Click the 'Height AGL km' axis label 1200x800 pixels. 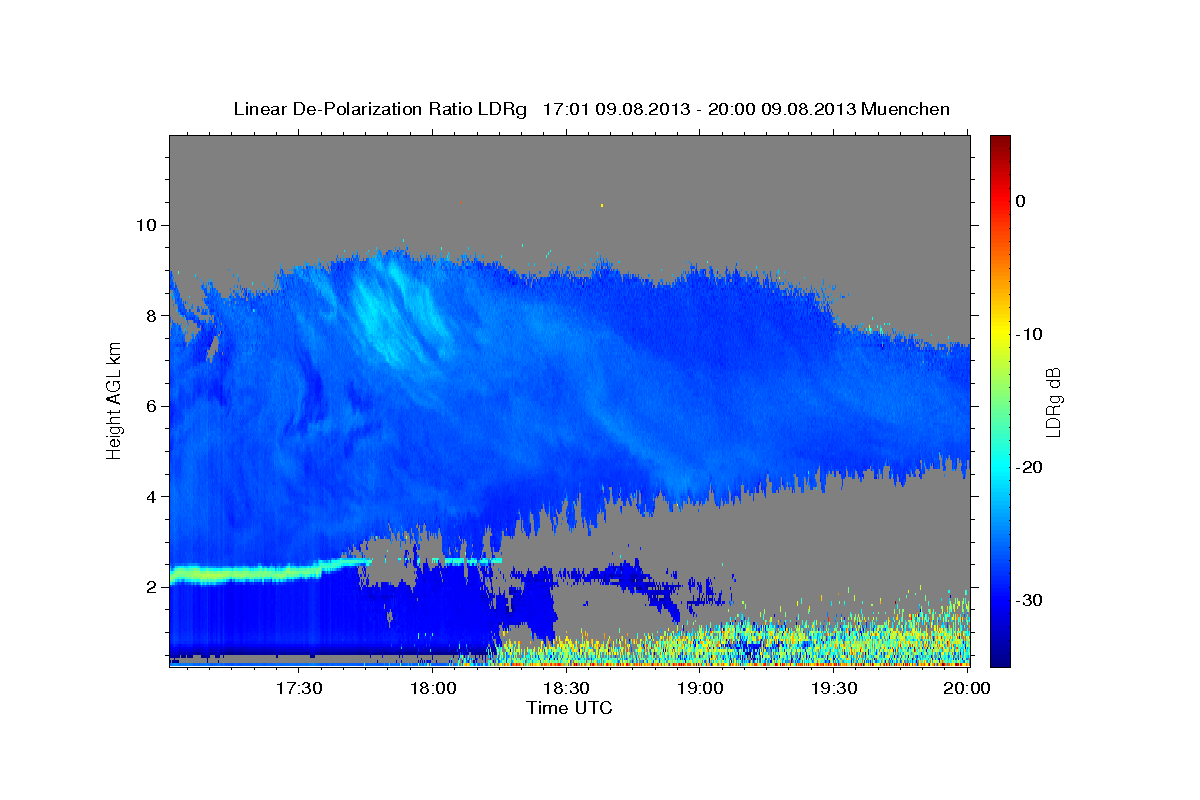tap(114, 400)
